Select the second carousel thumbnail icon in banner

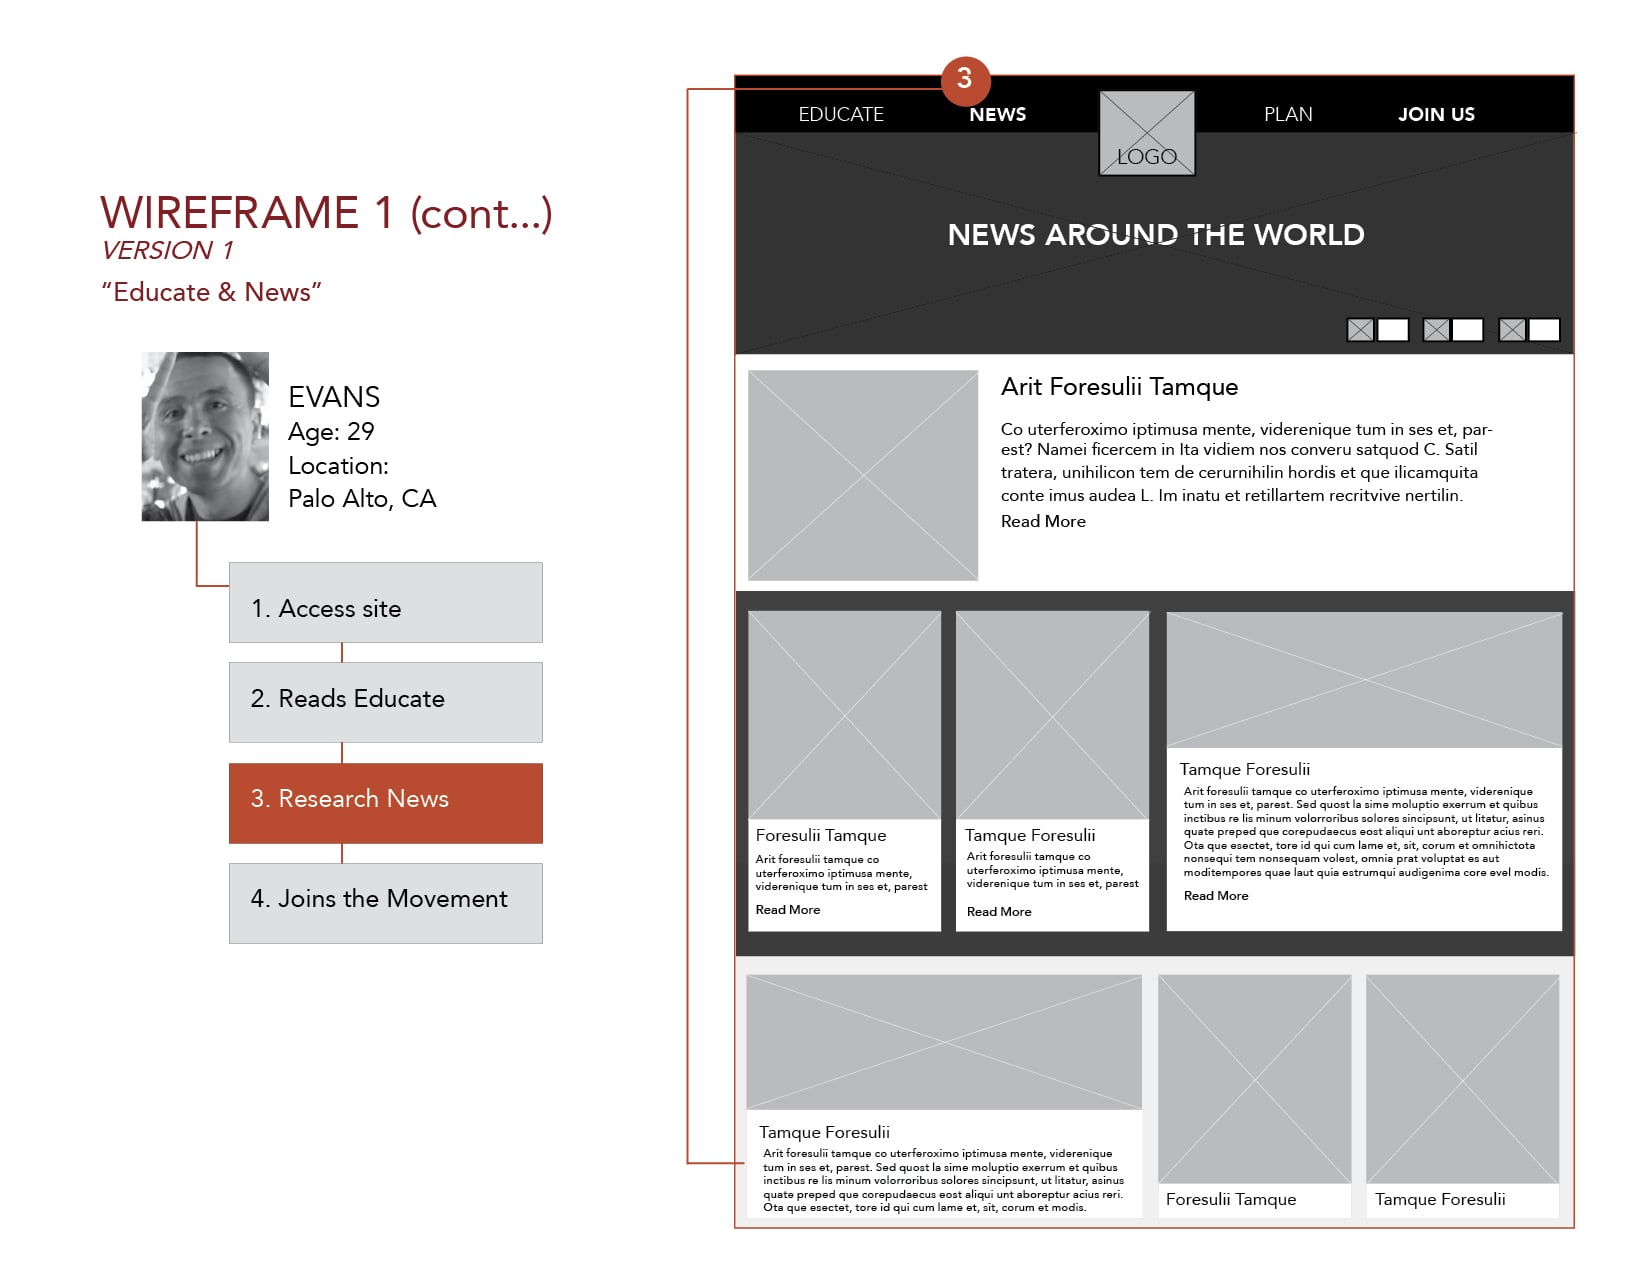1436,330
